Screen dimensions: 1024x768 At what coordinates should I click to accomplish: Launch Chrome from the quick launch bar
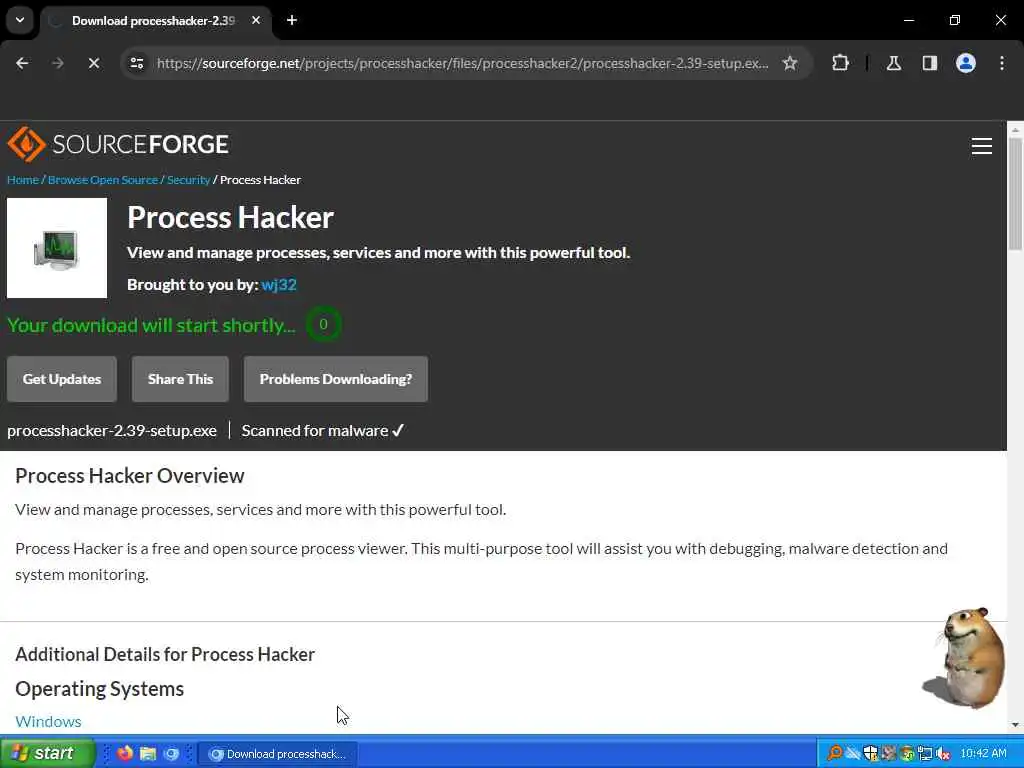click(171, 754)
